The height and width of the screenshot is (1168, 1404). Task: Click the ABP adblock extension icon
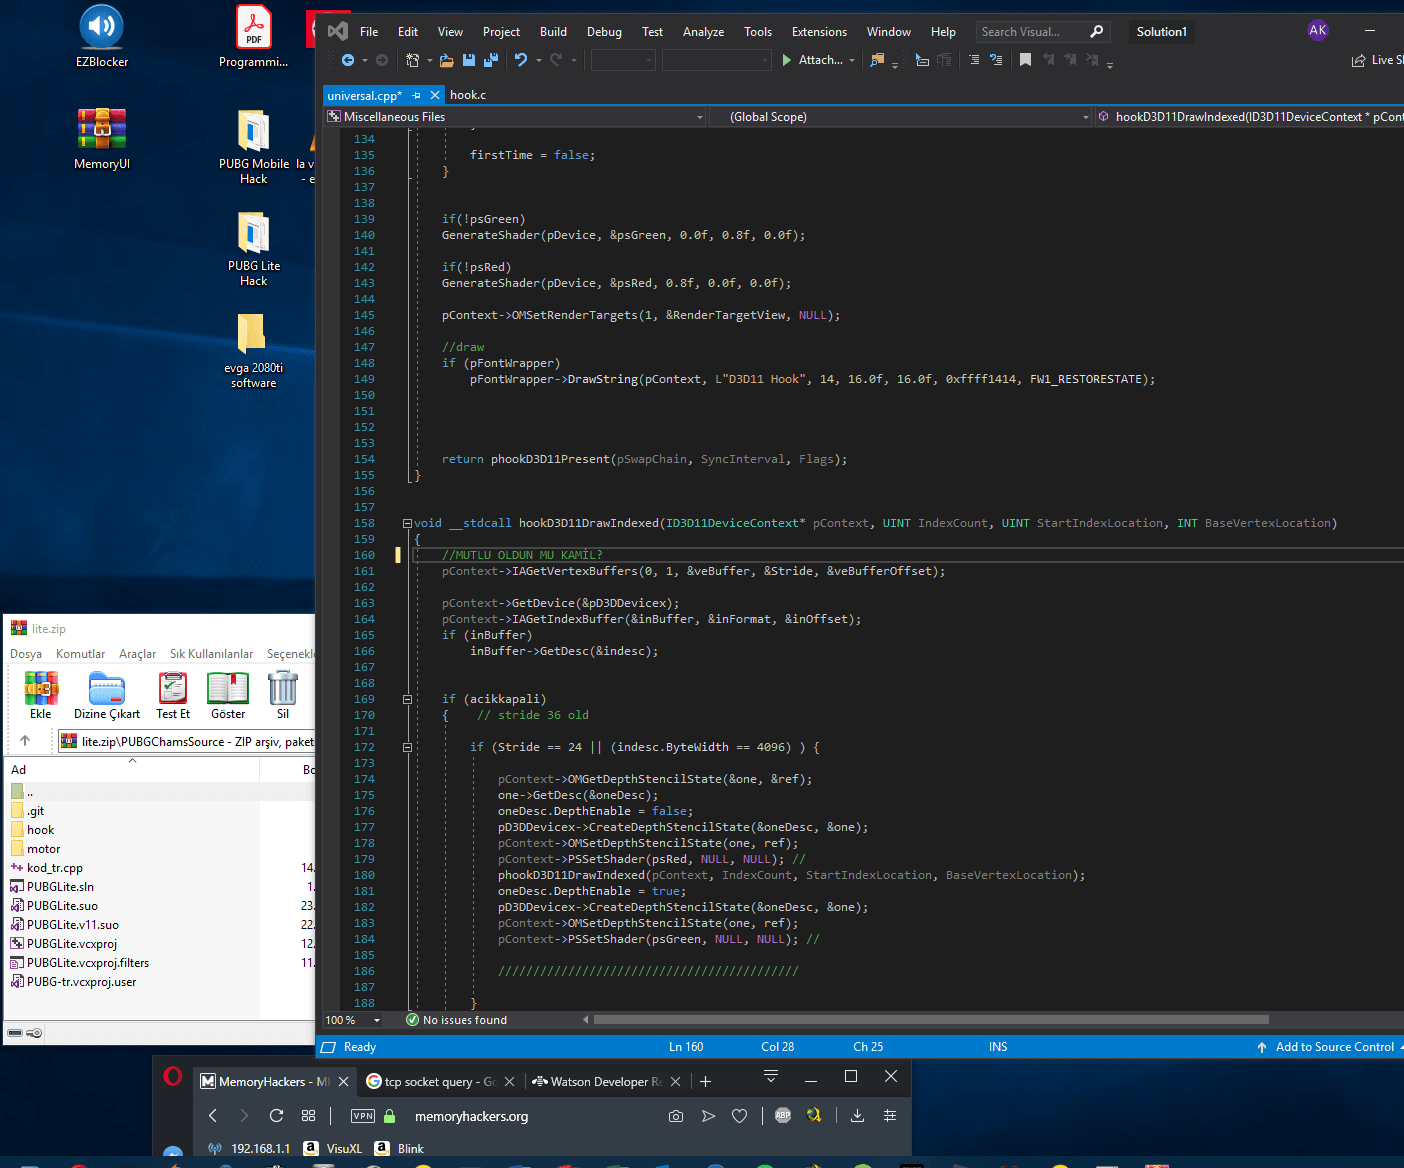783,1116
